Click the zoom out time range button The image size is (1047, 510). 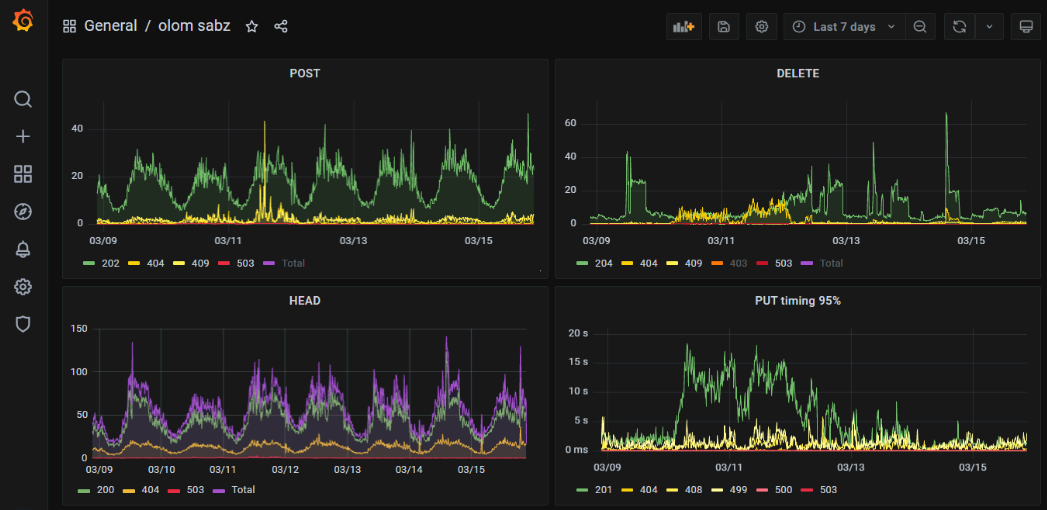pos(920,27)
